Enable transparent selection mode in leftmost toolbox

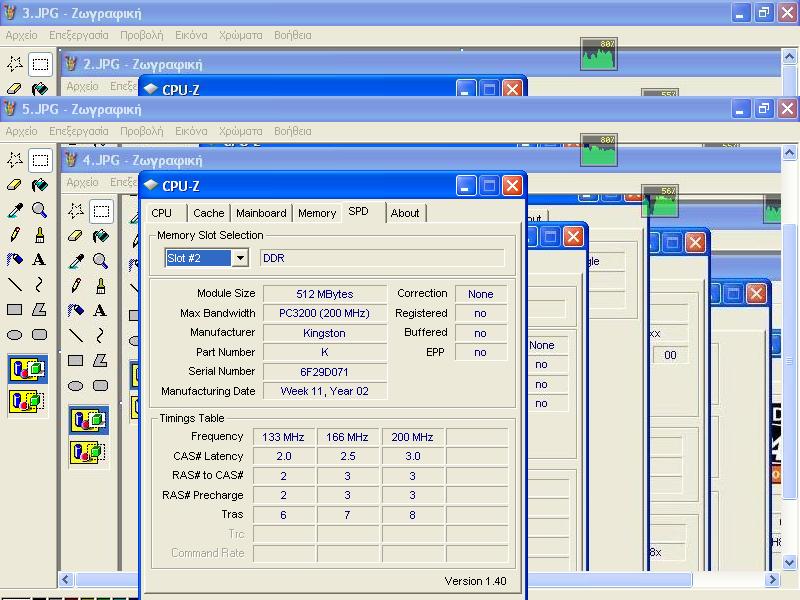27,401
